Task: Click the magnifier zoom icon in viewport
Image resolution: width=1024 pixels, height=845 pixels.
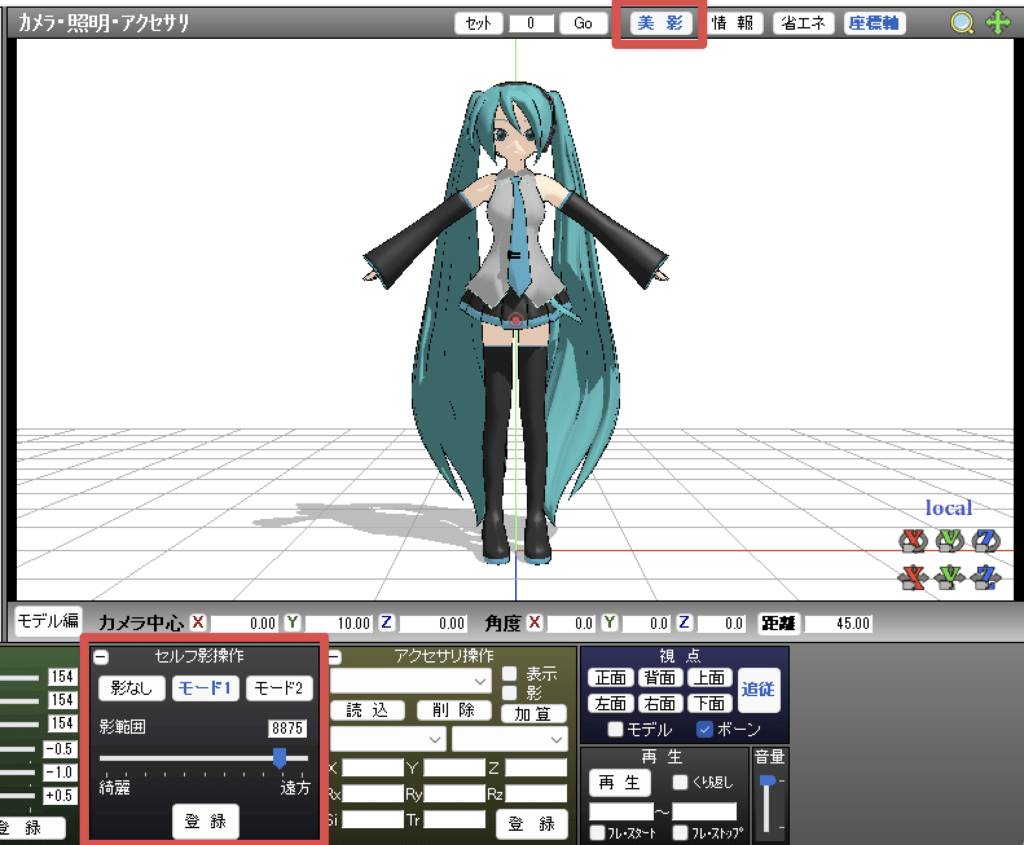Action: pos(962,24)
